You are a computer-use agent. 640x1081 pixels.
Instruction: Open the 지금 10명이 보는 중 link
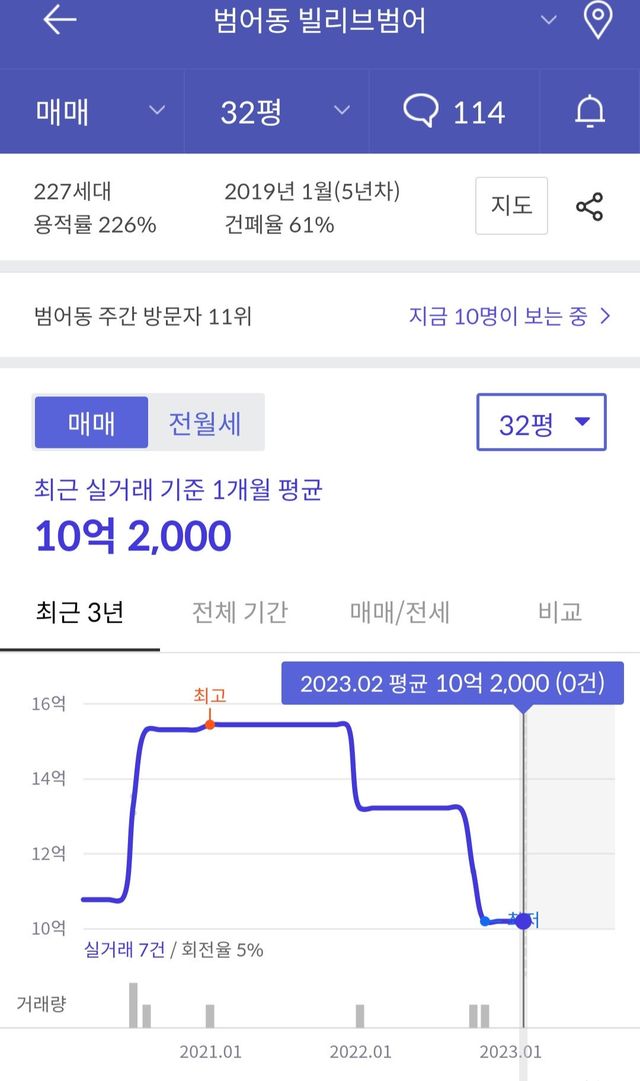pyautogui.click(x=509, y=317)
